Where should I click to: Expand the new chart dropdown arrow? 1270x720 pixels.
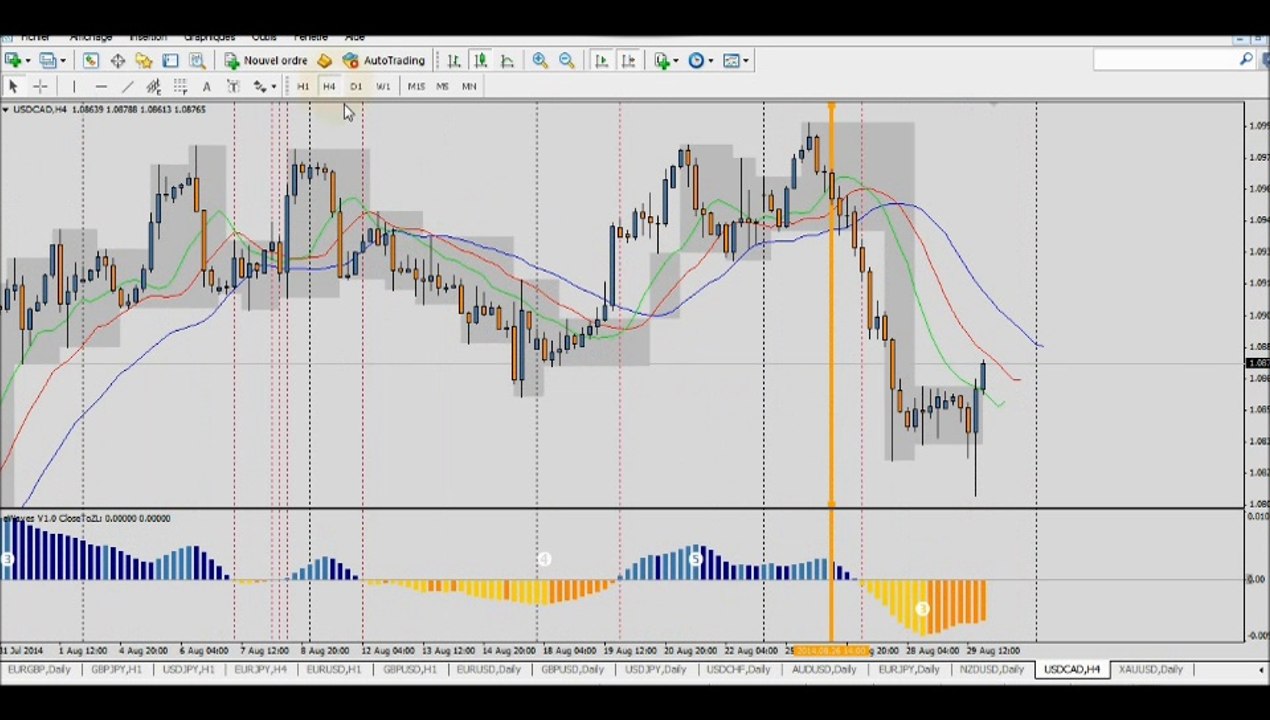(27, 61)
